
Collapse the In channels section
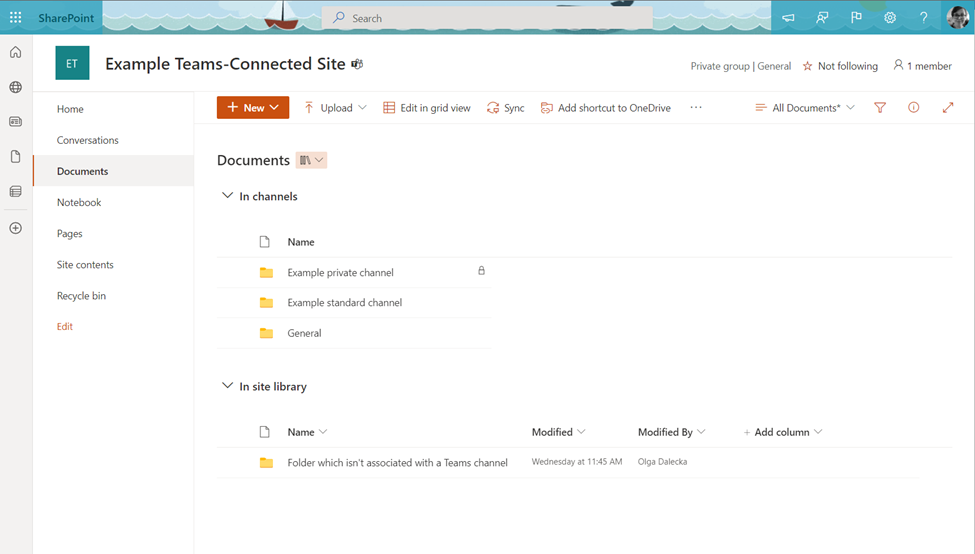[227, 196]
